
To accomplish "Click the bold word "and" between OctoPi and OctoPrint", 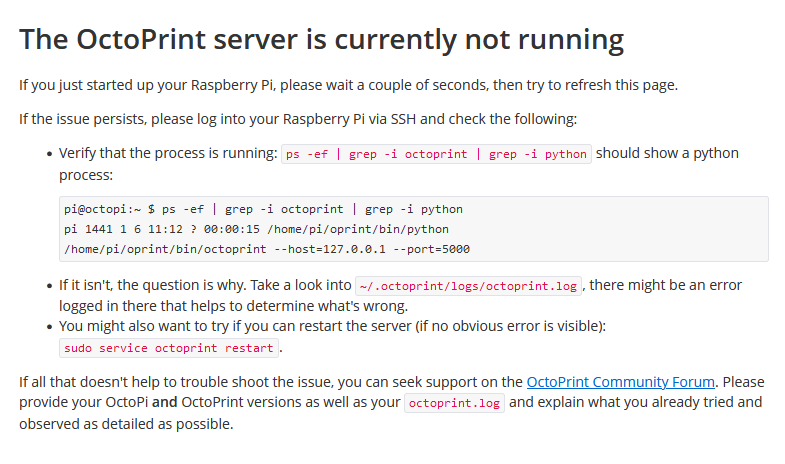I will [x=165, y=402].
